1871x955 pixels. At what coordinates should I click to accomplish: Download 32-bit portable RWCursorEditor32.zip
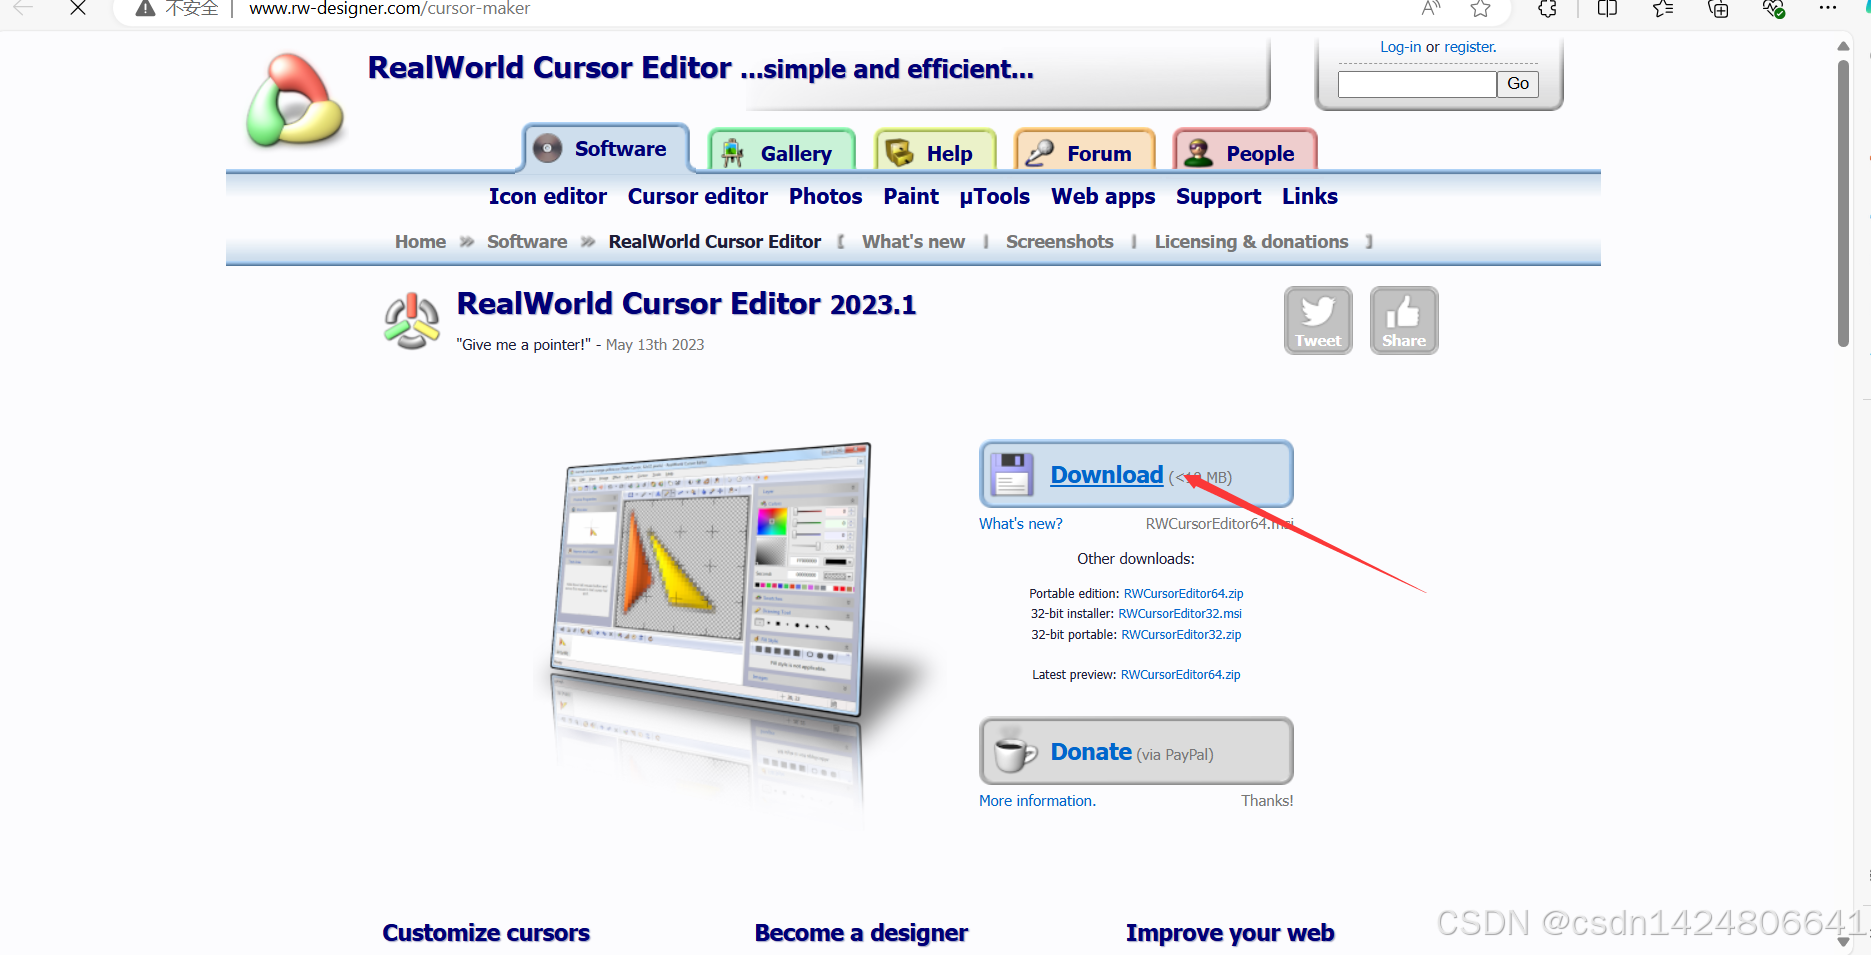pyautogui.click(x=1181, y=635)
